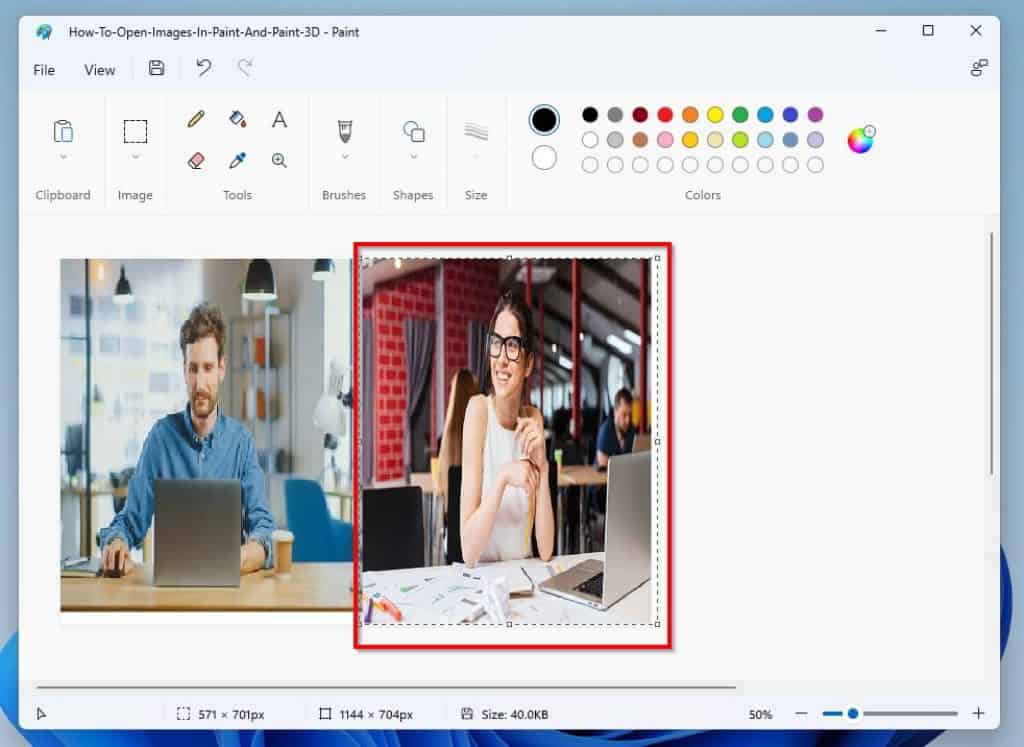Click the Brushes tool icon
Image resolution: width=1024 pixels, height=747 pixels.
[345, 131]
